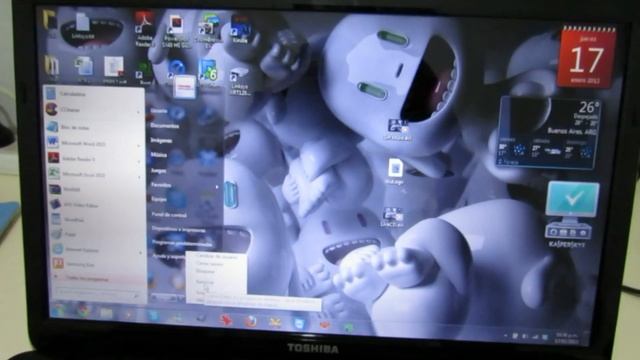640x360 pixels.
Task: Launch CCleaner from the Start menu
Action: [93, 110]
